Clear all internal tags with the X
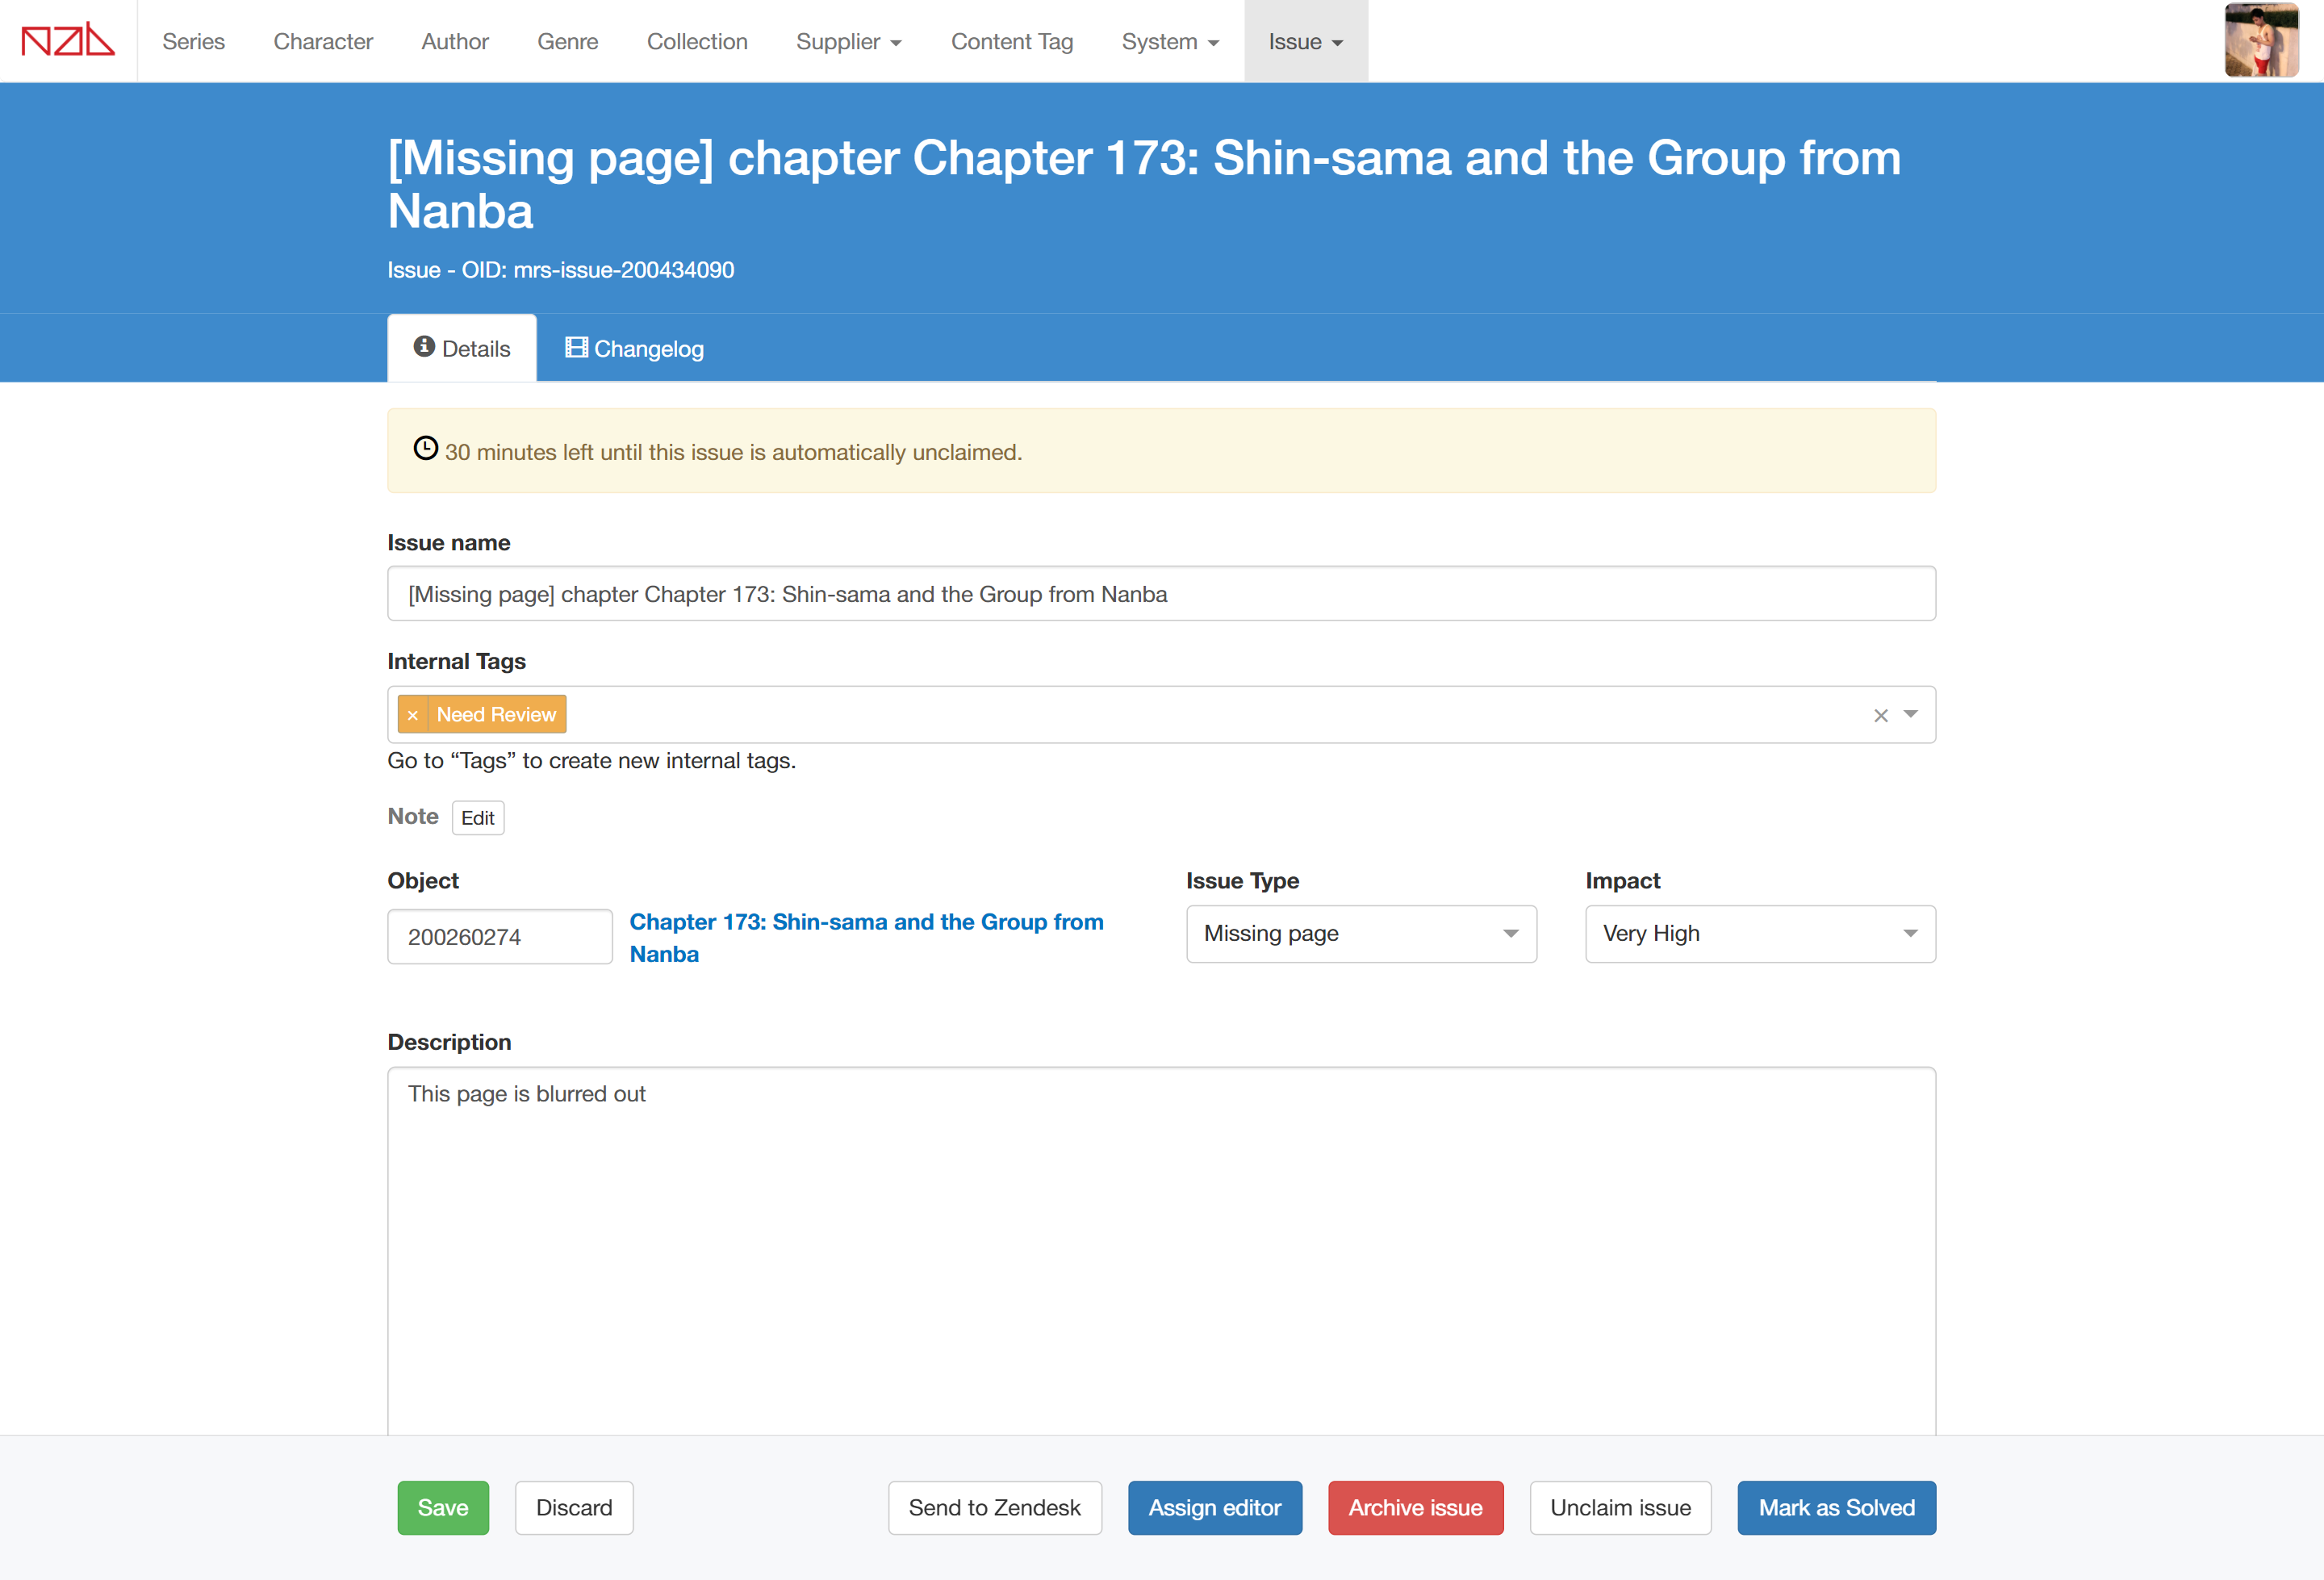The width and height of the screenshot is (2324, 1580). pyautogui.click(x=1880, y=715)
